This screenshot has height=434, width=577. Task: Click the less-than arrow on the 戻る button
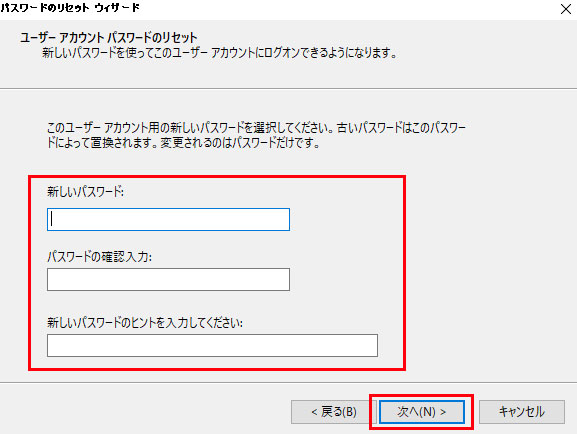pos(314,412)
